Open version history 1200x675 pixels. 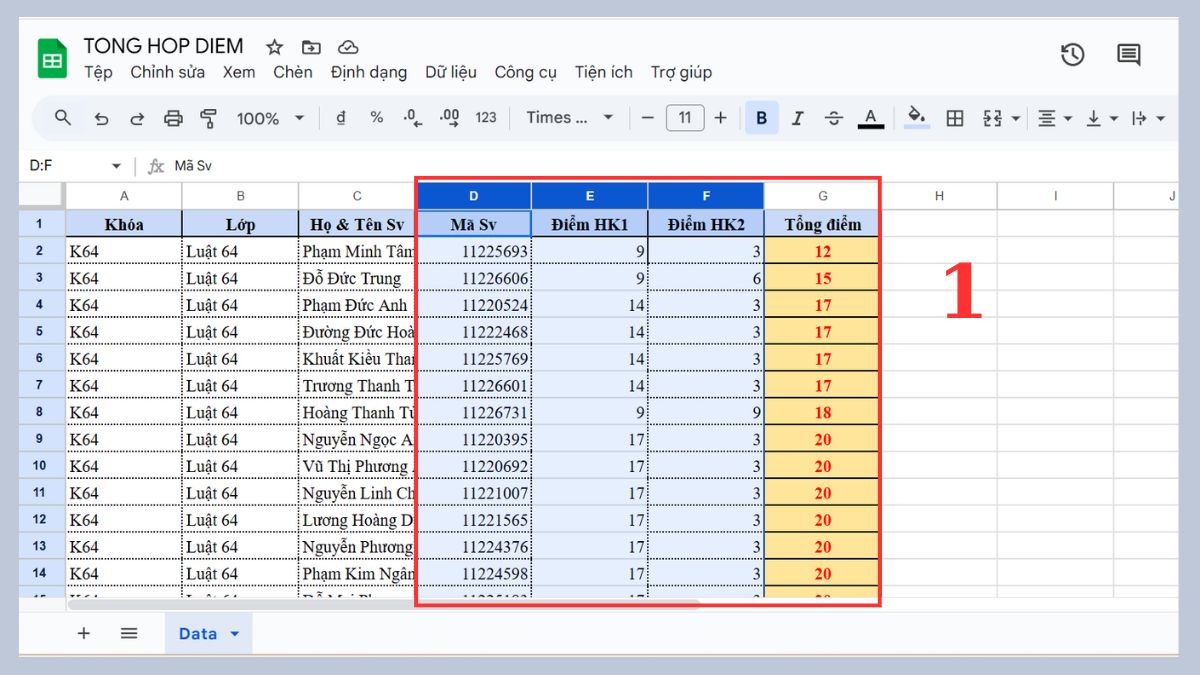(1072, 55)
